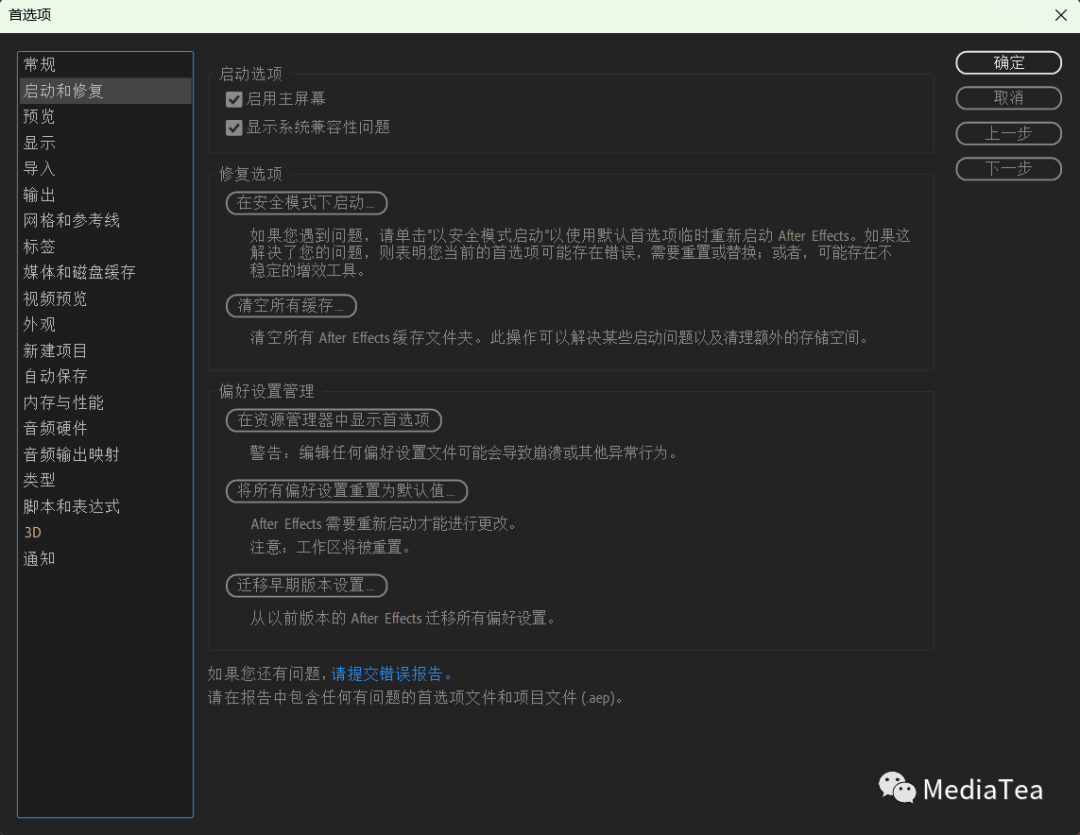The image size is (1080, 835).
Task: Close the 首选项 dialog window
Action: pos(1061,15)
